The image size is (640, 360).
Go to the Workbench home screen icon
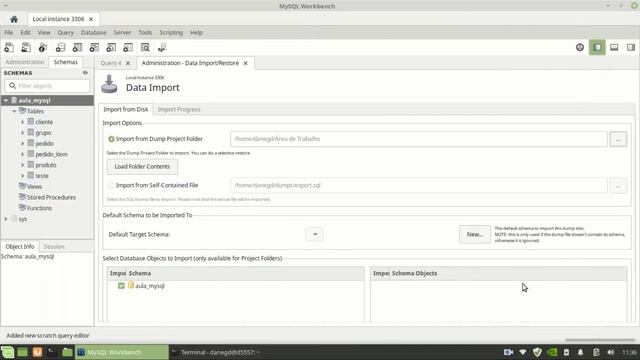click(14, 19)
